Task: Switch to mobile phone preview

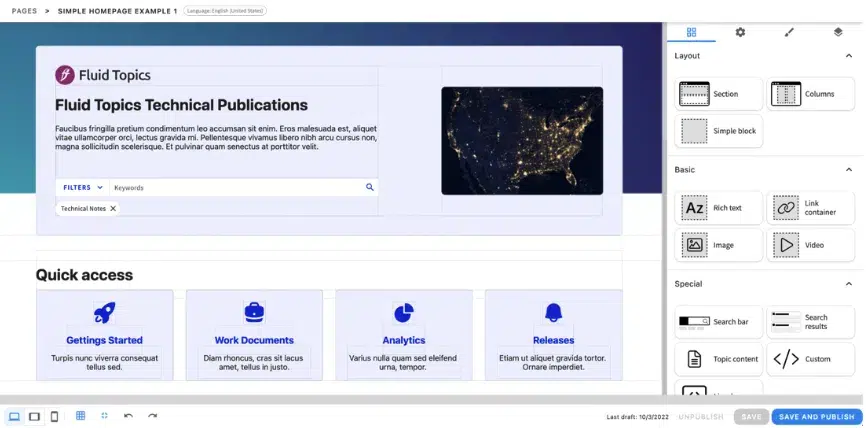Action: (x=54, y=416)
